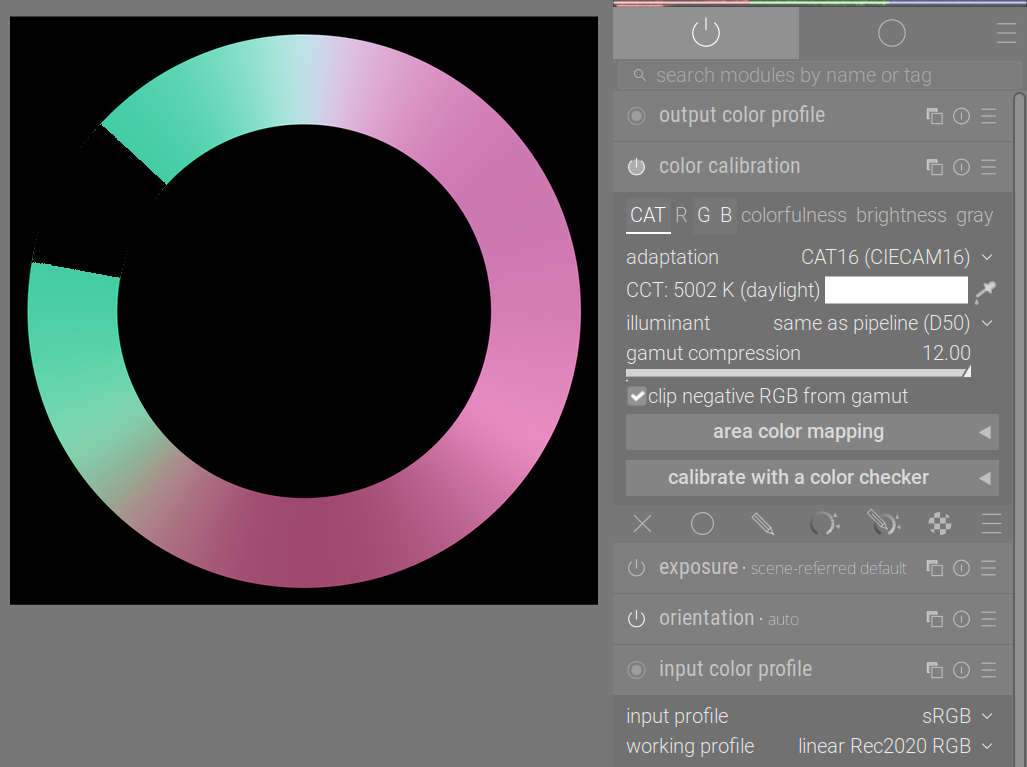Switch to the brightness tab
1027x767 pixels.
[x=901, y=215]
